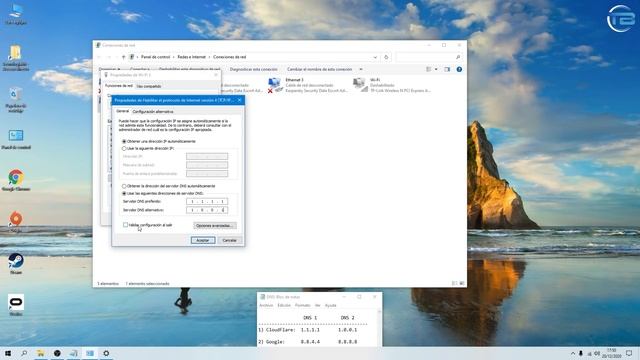Open the view options dropdown arrow

click(x=436, y=69)
